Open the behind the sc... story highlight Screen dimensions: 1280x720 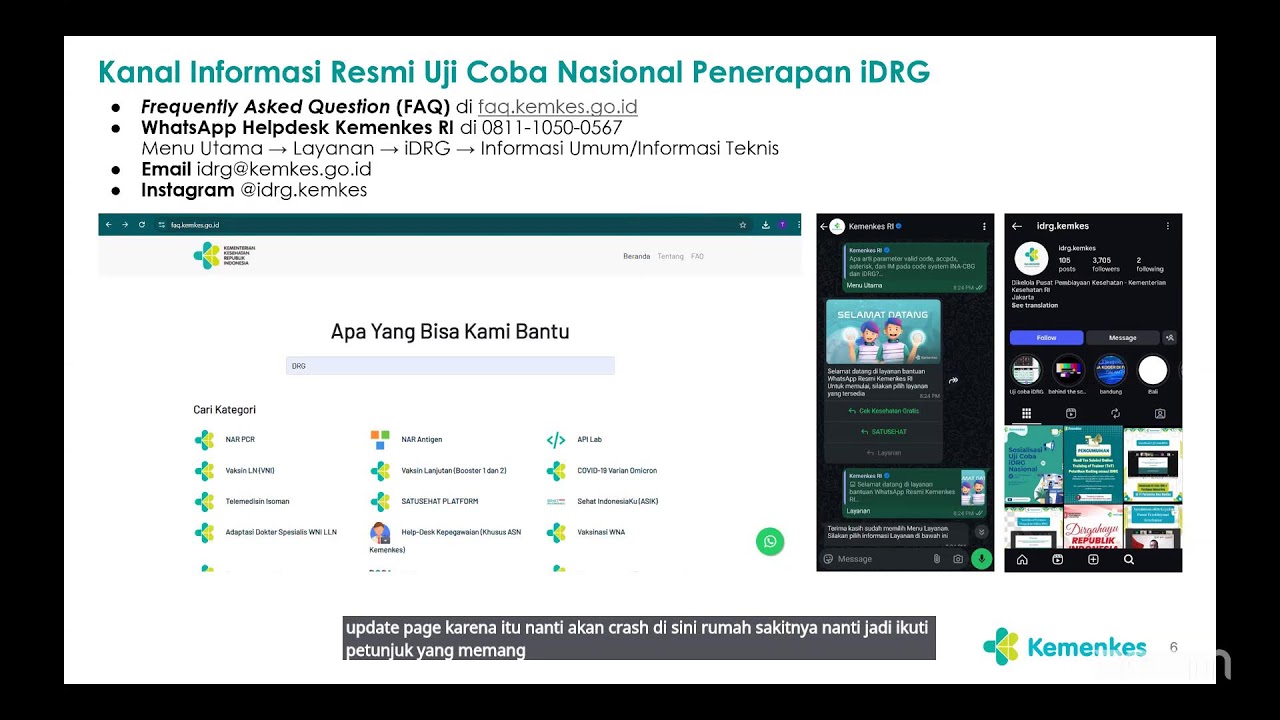(1068, 371)
